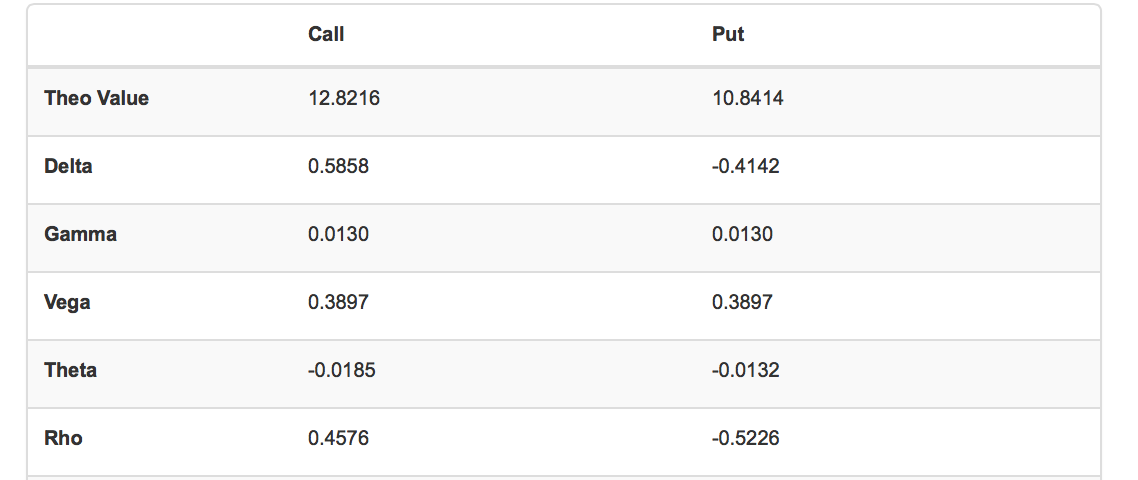Click the Call Rho value 0.4576
The height and width of the screenshot is (480, 1138).
[339, 438]
